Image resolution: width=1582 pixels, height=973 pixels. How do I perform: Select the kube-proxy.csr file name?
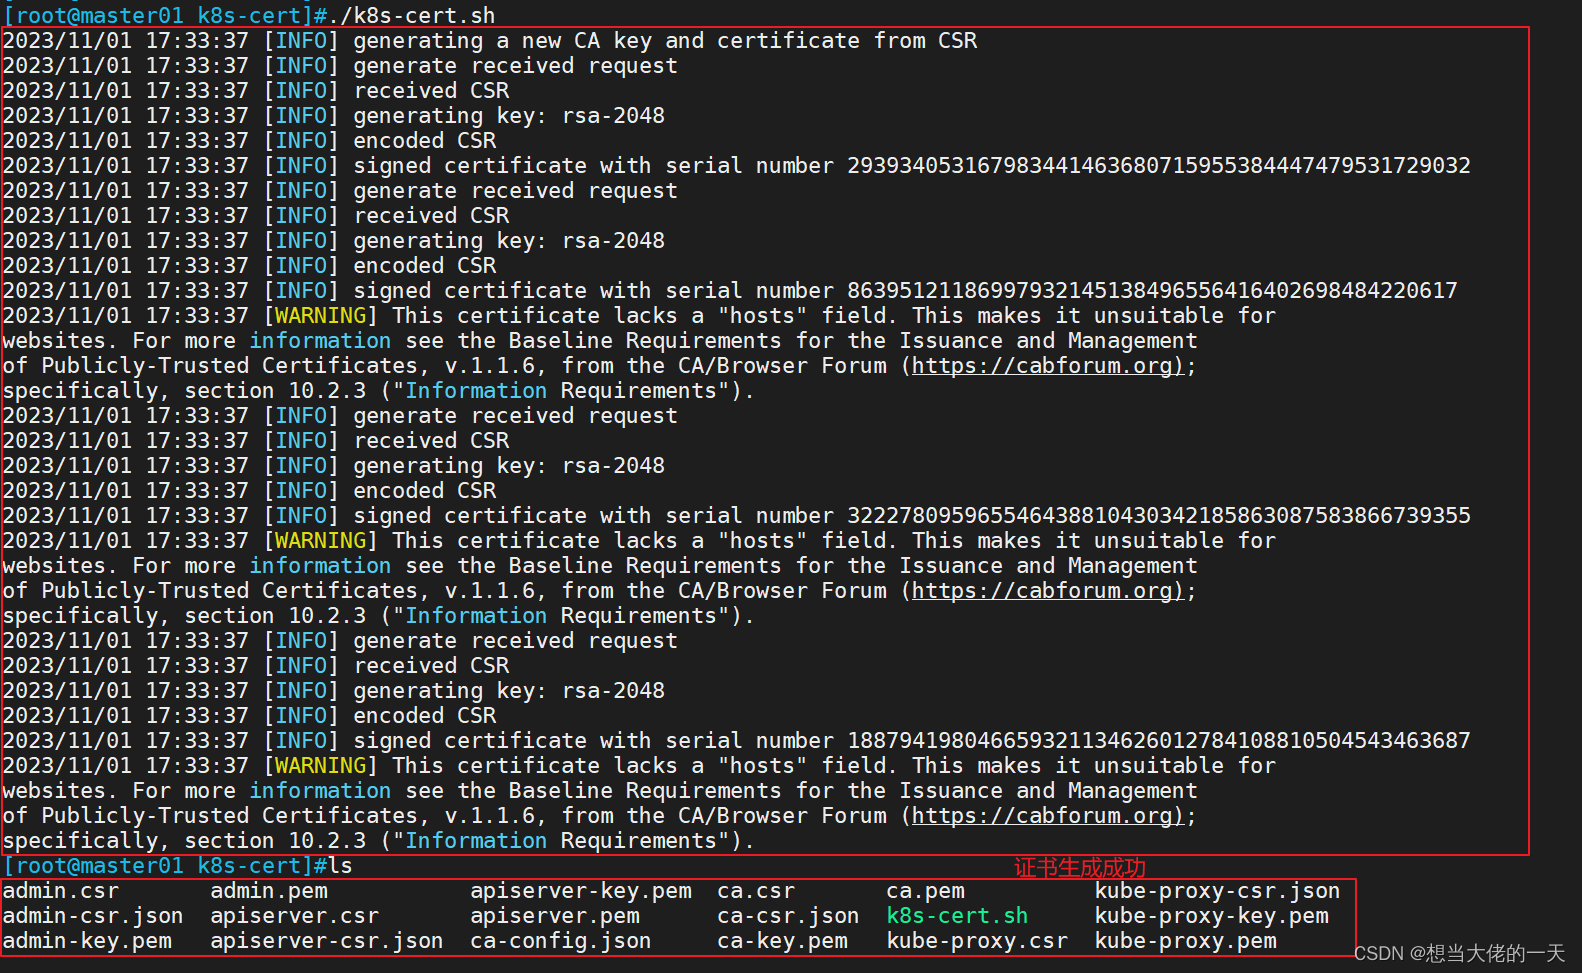[977, 941]
